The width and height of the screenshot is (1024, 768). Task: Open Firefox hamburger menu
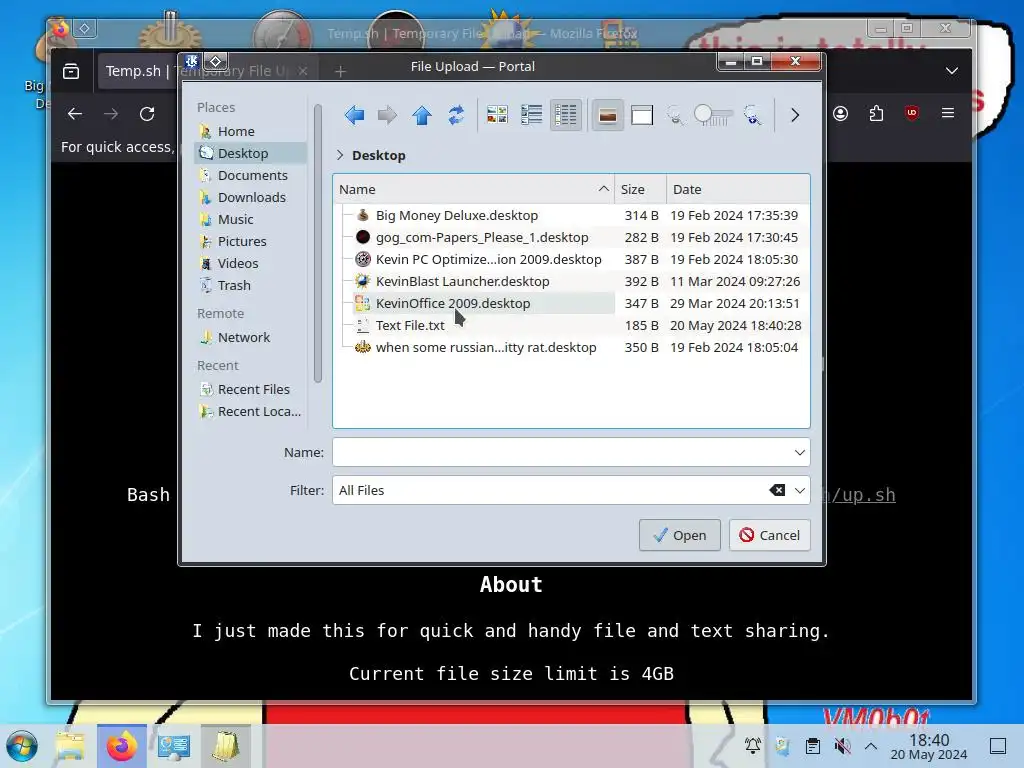tap(948, 114)
